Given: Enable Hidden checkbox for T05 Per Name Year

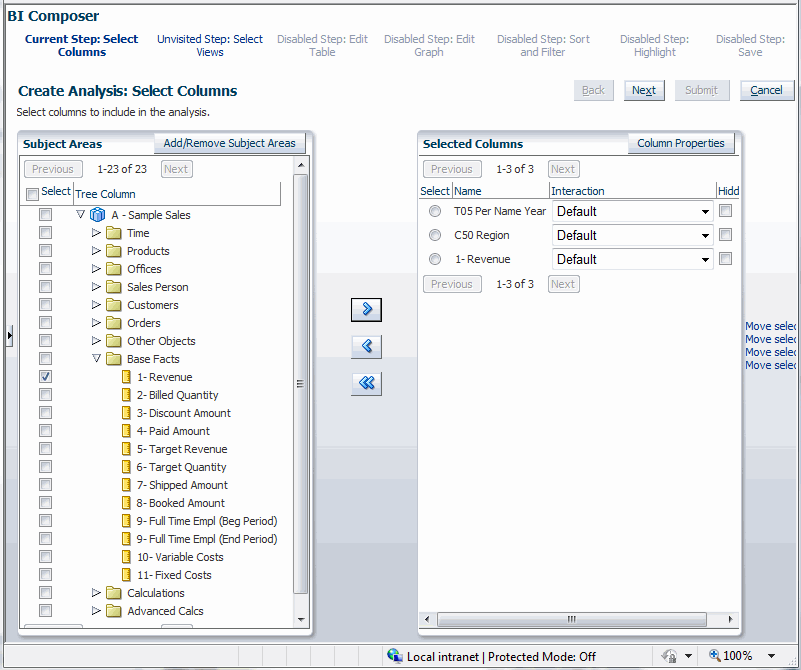Looking at the screenshot, I should click(725, 211).
